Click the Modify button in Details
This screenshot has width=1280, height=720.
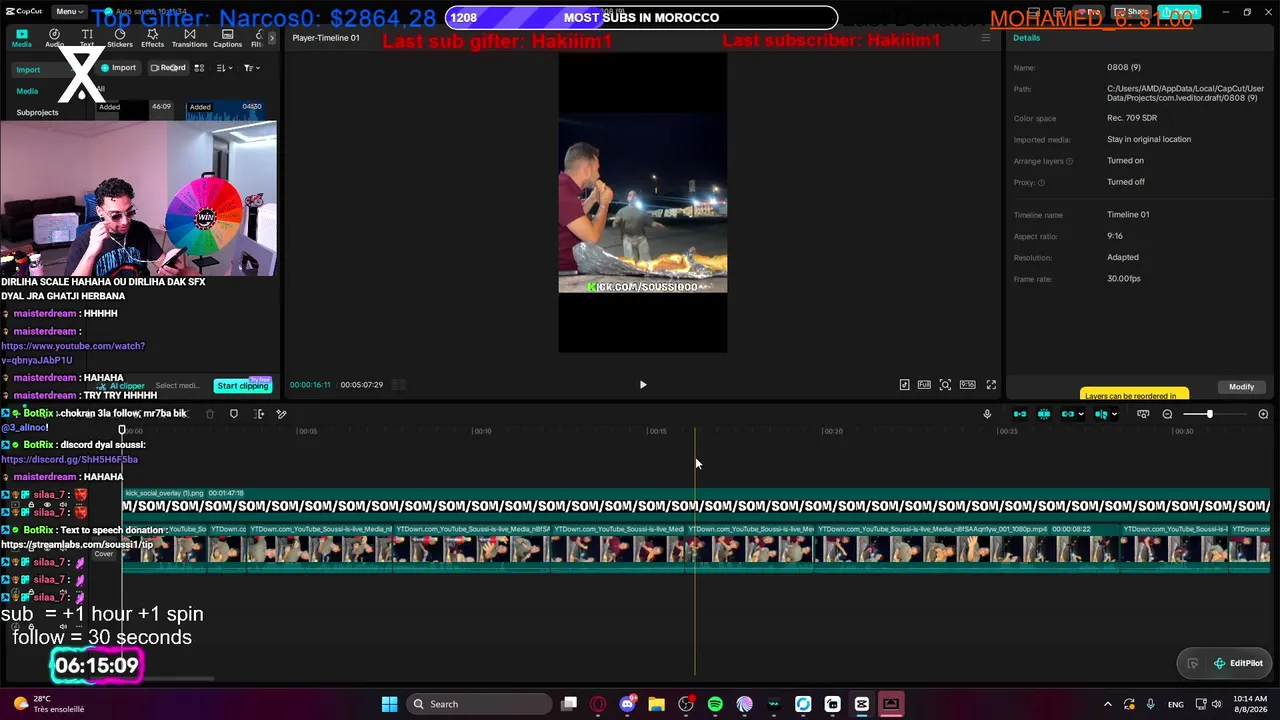point(1241,387)
